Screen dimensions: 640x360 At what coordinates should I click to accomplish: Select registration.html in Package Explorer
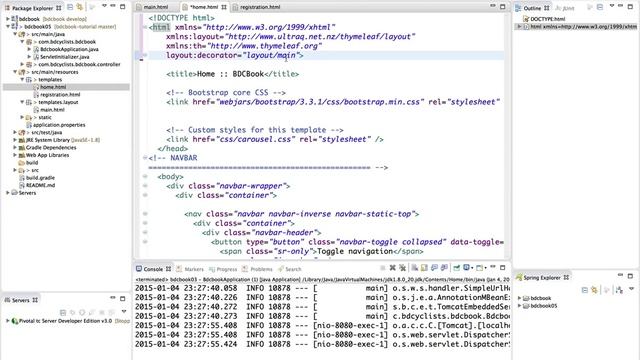click(x=60, y=94)
